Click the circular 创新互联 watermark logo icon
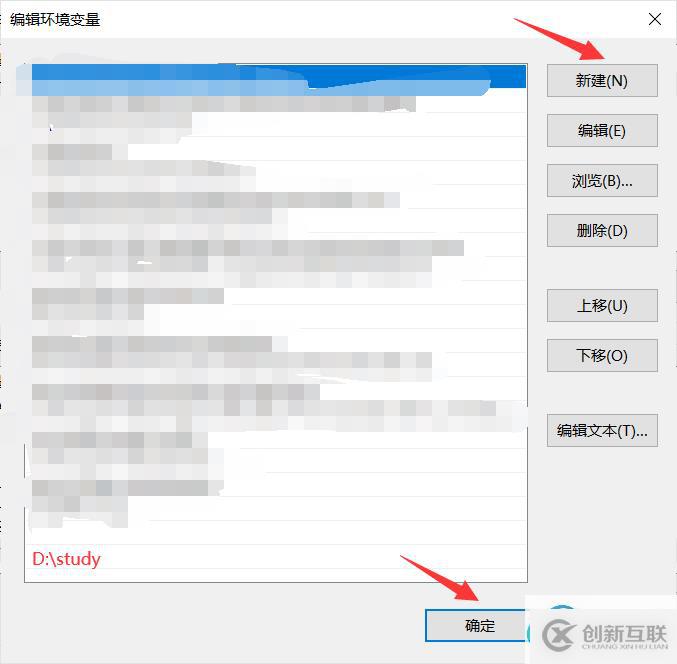This screenshot has height=664, width=677. [559, 635]
